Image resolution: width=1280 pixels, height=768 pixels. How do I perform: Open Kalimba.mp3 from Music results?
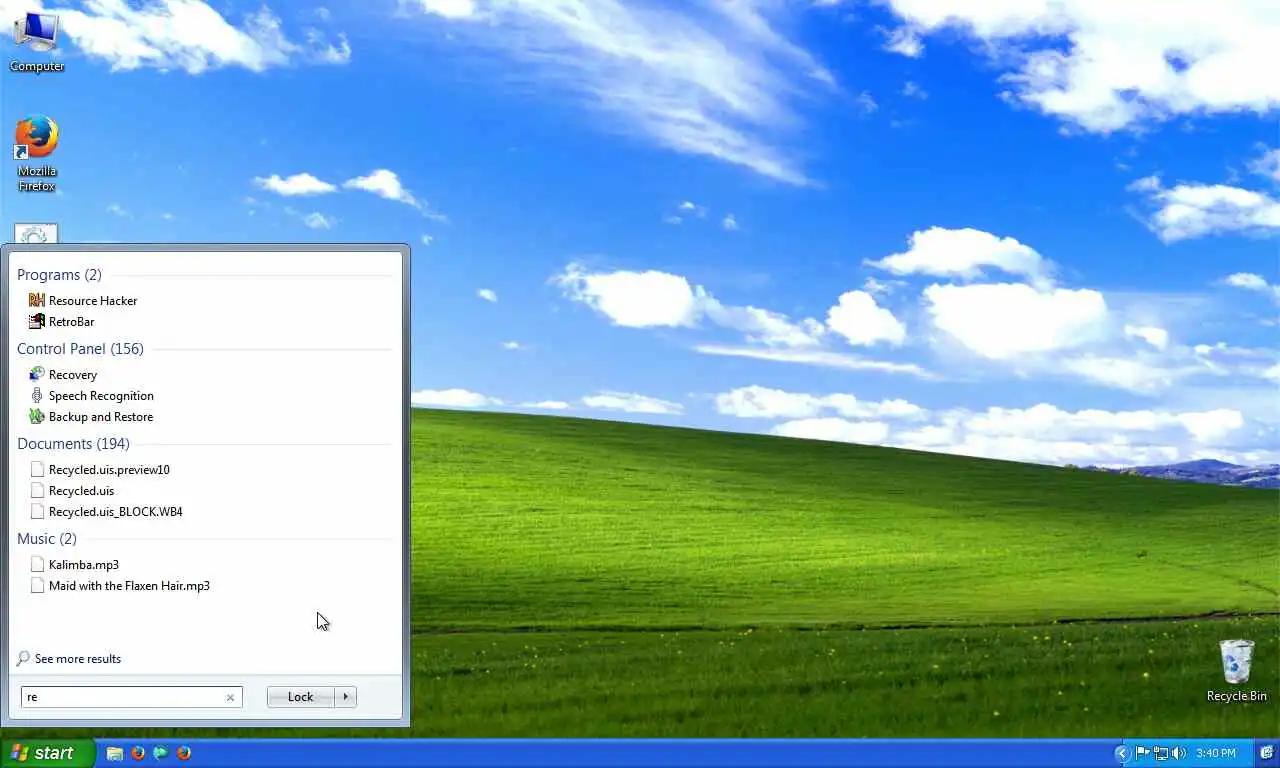pyautogui.click(x=75, y=564)
